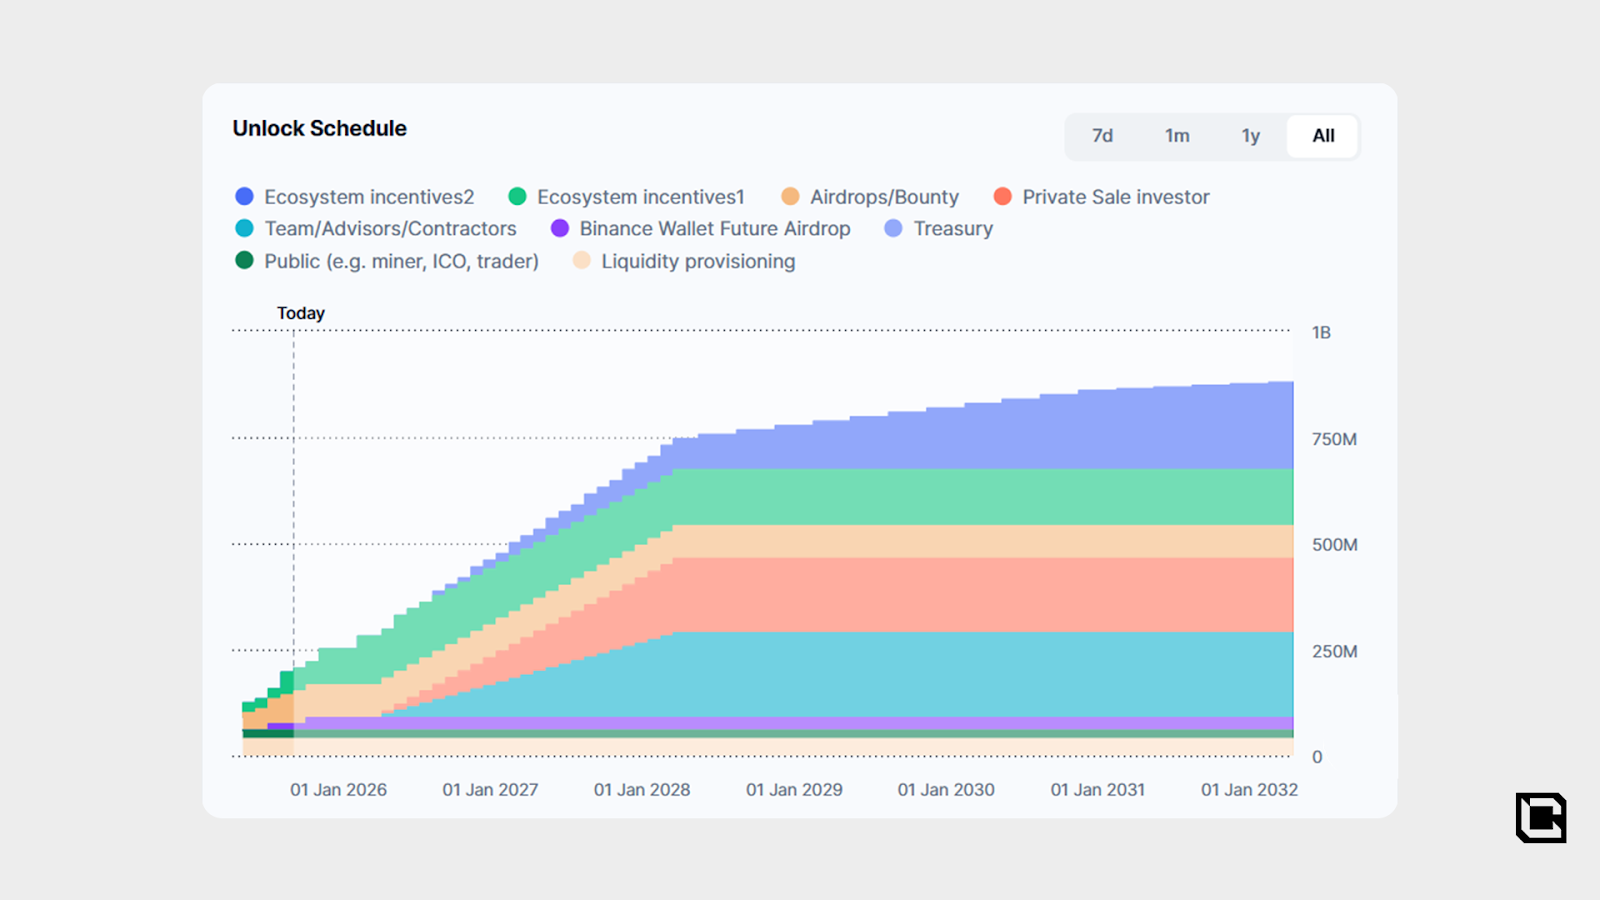Switch to the 1m time range
This screenshot has width=1600, height=900.
pos(1177,136)
